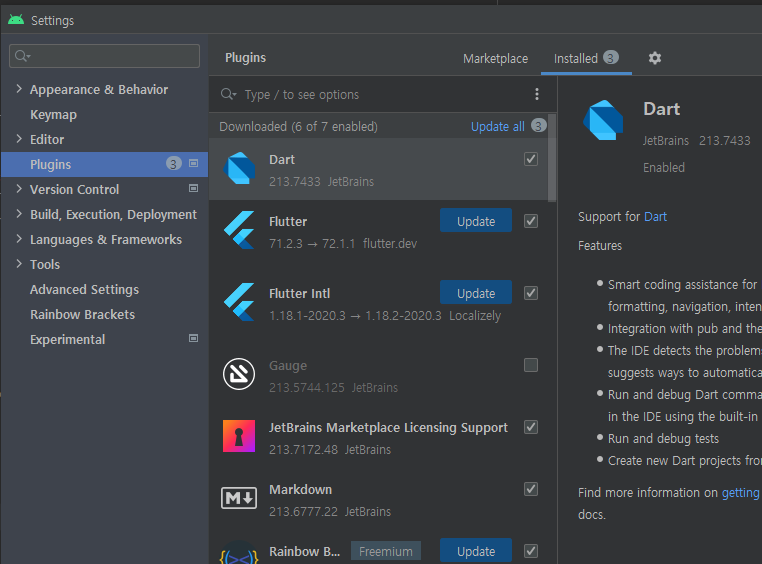Click the three-dot options menu in plugin search
This screenshot has width=762, height=564.
click(x=537, y=94)
